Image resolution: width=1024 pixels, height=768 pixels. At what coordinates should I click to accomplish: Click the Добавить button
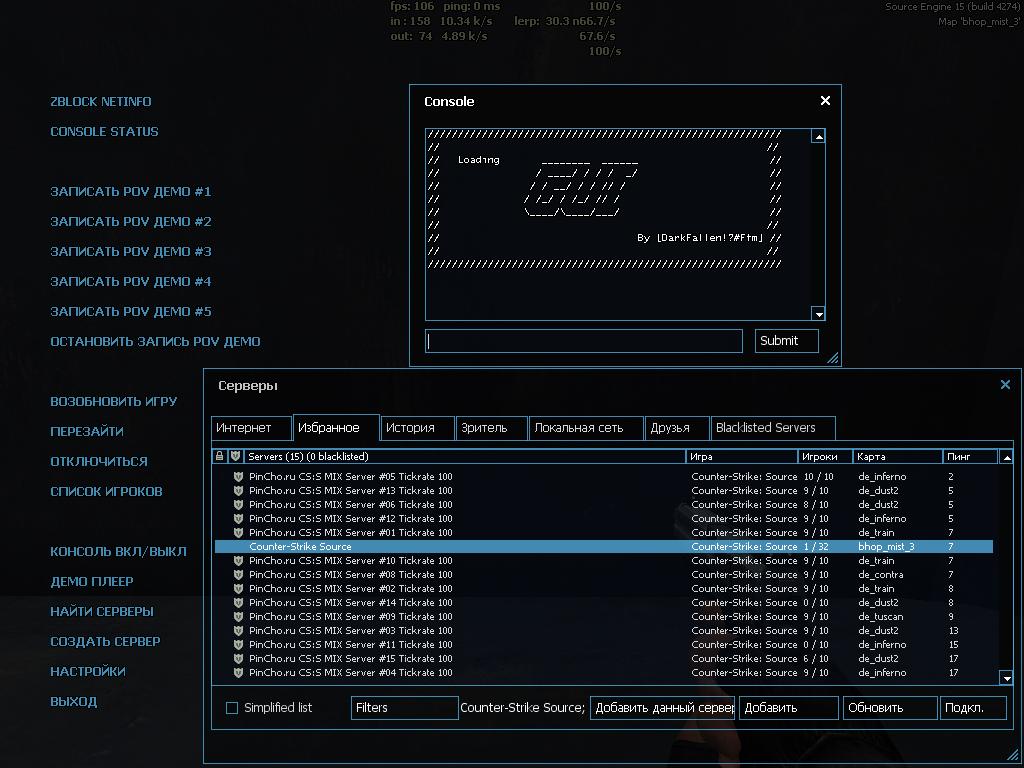tap(788, 708)
